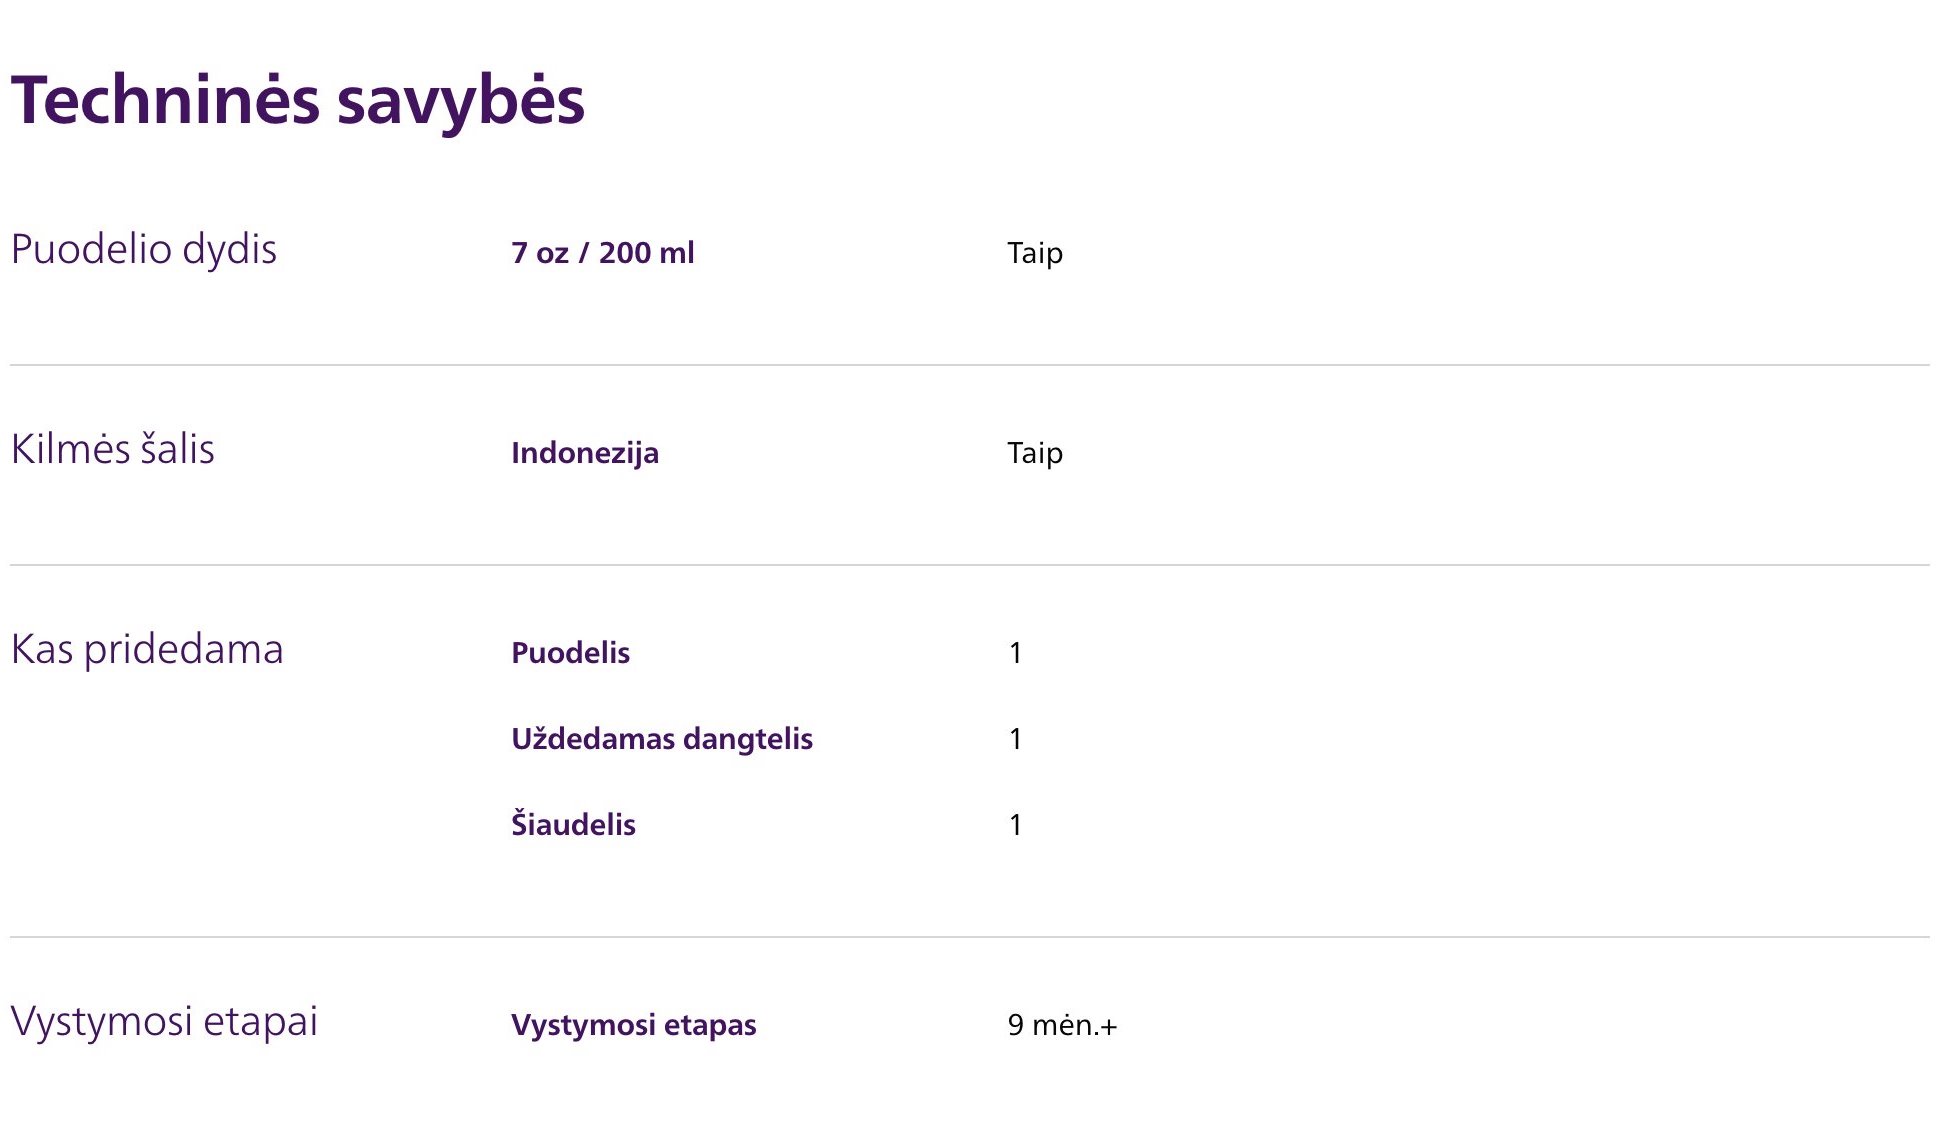Select the Kas pridedama section label
The height and width of the screenshot is (1125, 1945).
click(x=147, y=650)
